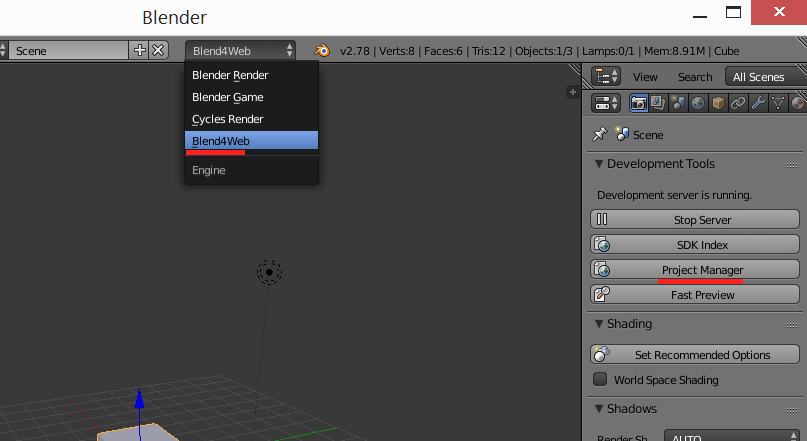Open the Render properties tab (camera icon)

pos(639,103)
